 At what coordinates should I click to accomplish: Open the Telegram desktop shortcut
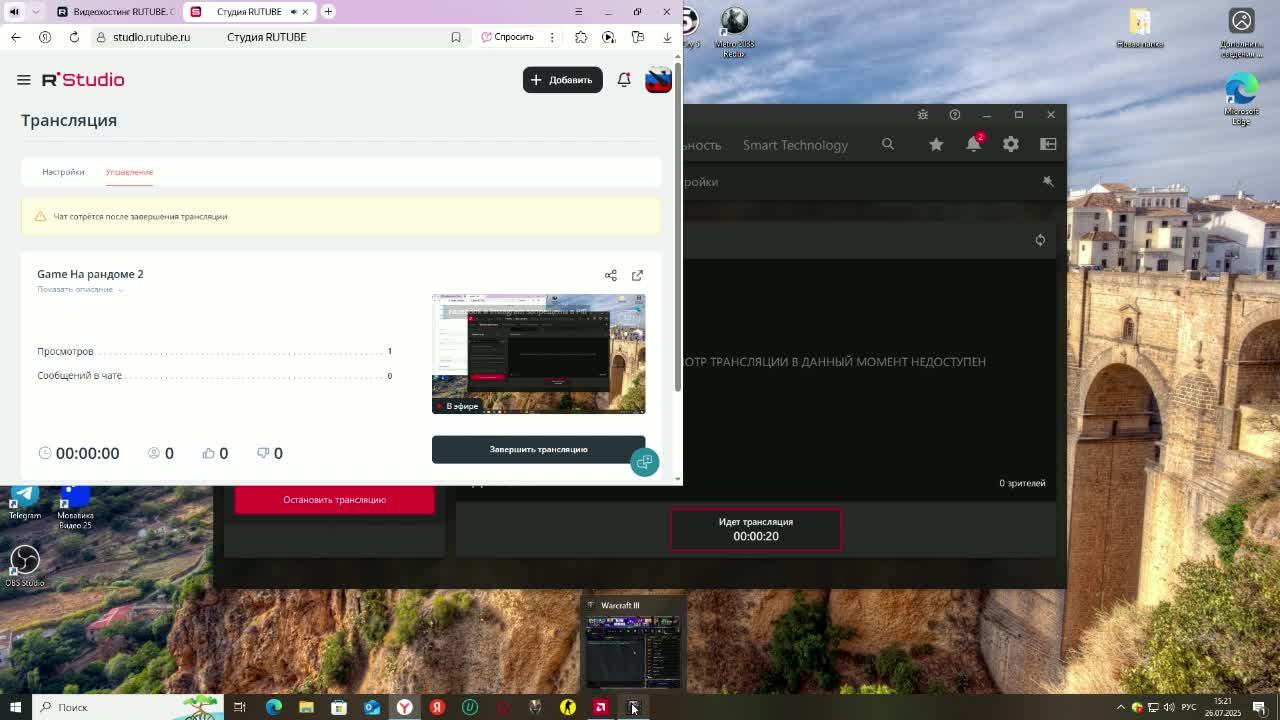[x=25, y=502]
